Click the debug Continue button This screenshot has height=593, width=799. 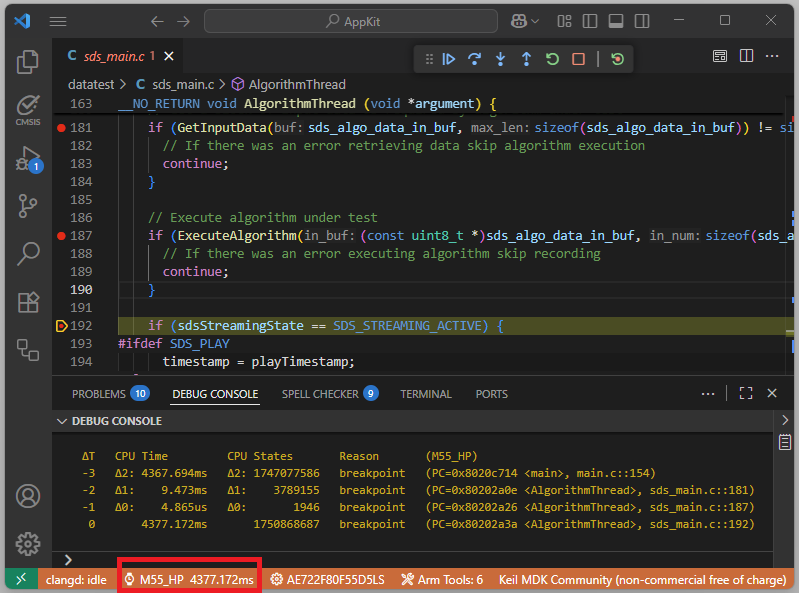[449, 59]
